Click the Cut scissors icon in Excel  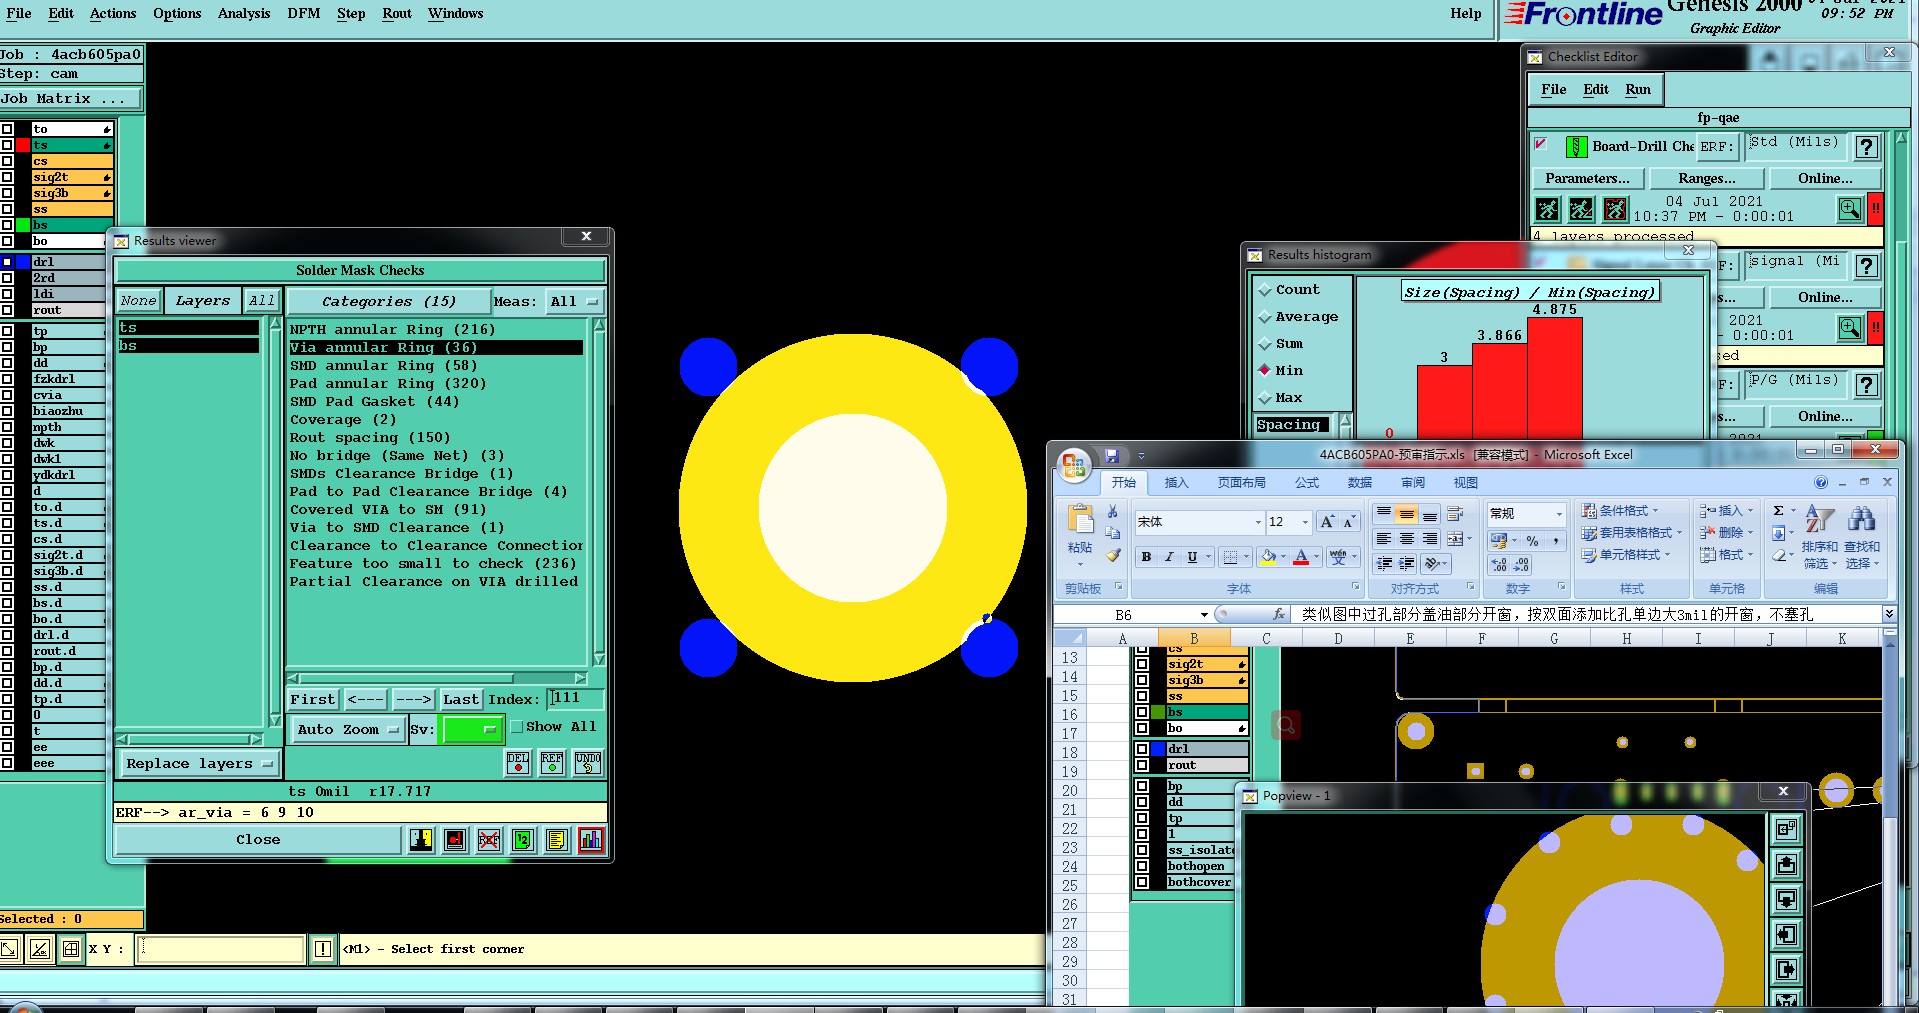[x=1113, y=511]
